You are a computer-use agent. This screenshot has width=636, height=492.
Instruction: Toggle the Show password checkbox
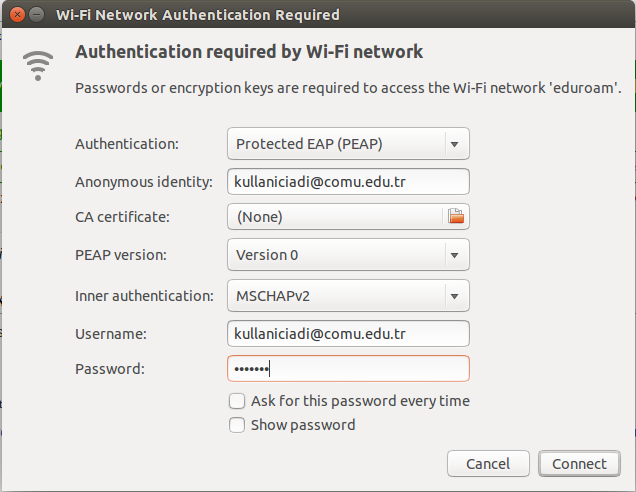237,425
